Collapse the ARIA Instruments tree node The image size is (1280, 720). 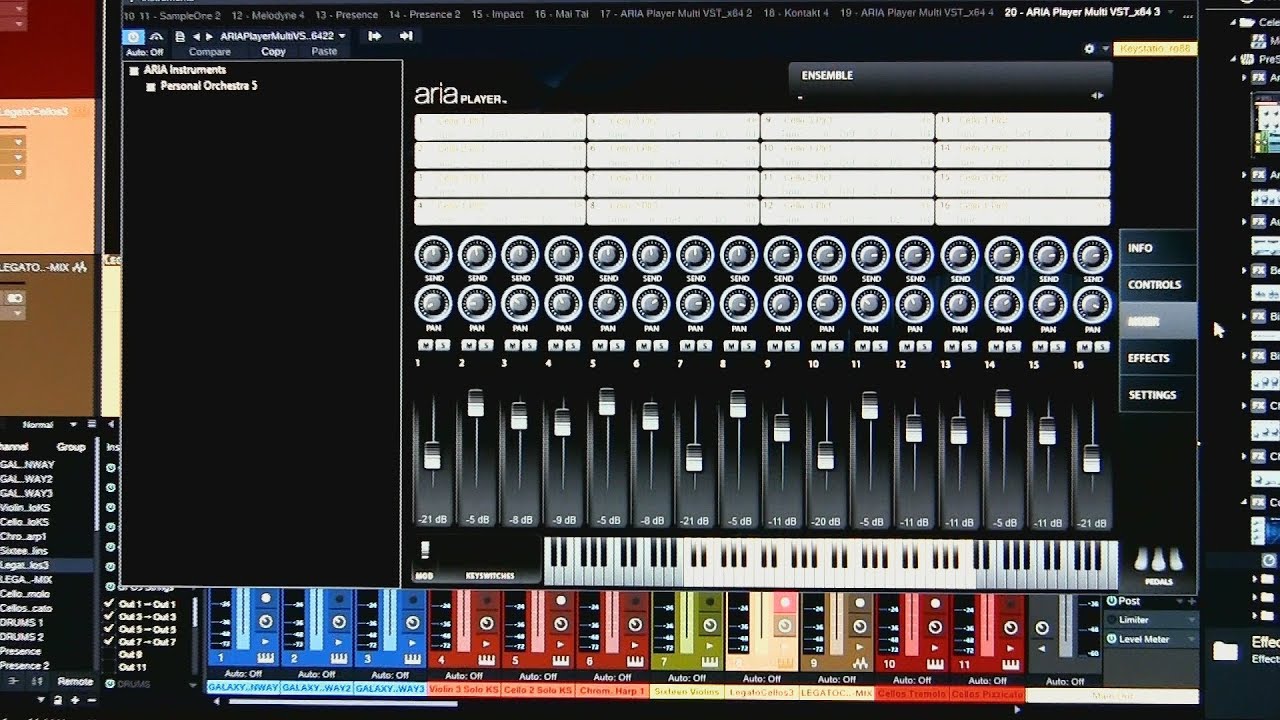point(134,70)
